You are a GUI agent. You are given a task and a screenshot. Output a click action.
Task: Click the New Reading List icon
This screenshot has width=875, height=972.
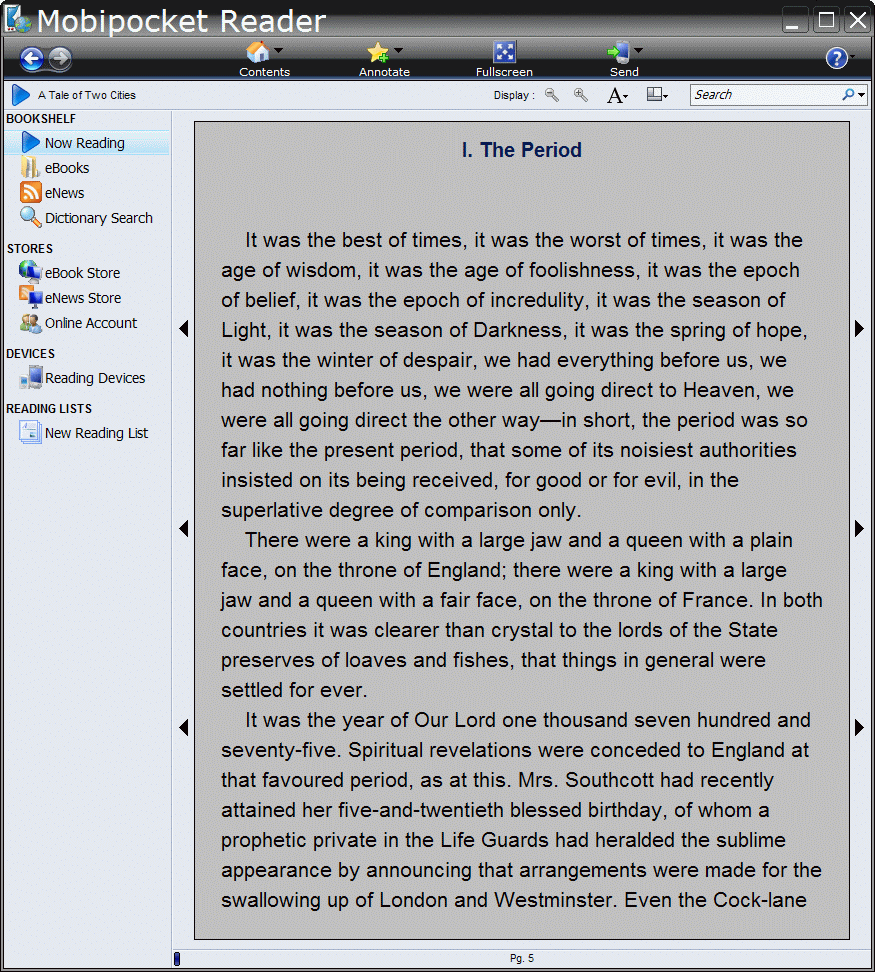(30, 432)
